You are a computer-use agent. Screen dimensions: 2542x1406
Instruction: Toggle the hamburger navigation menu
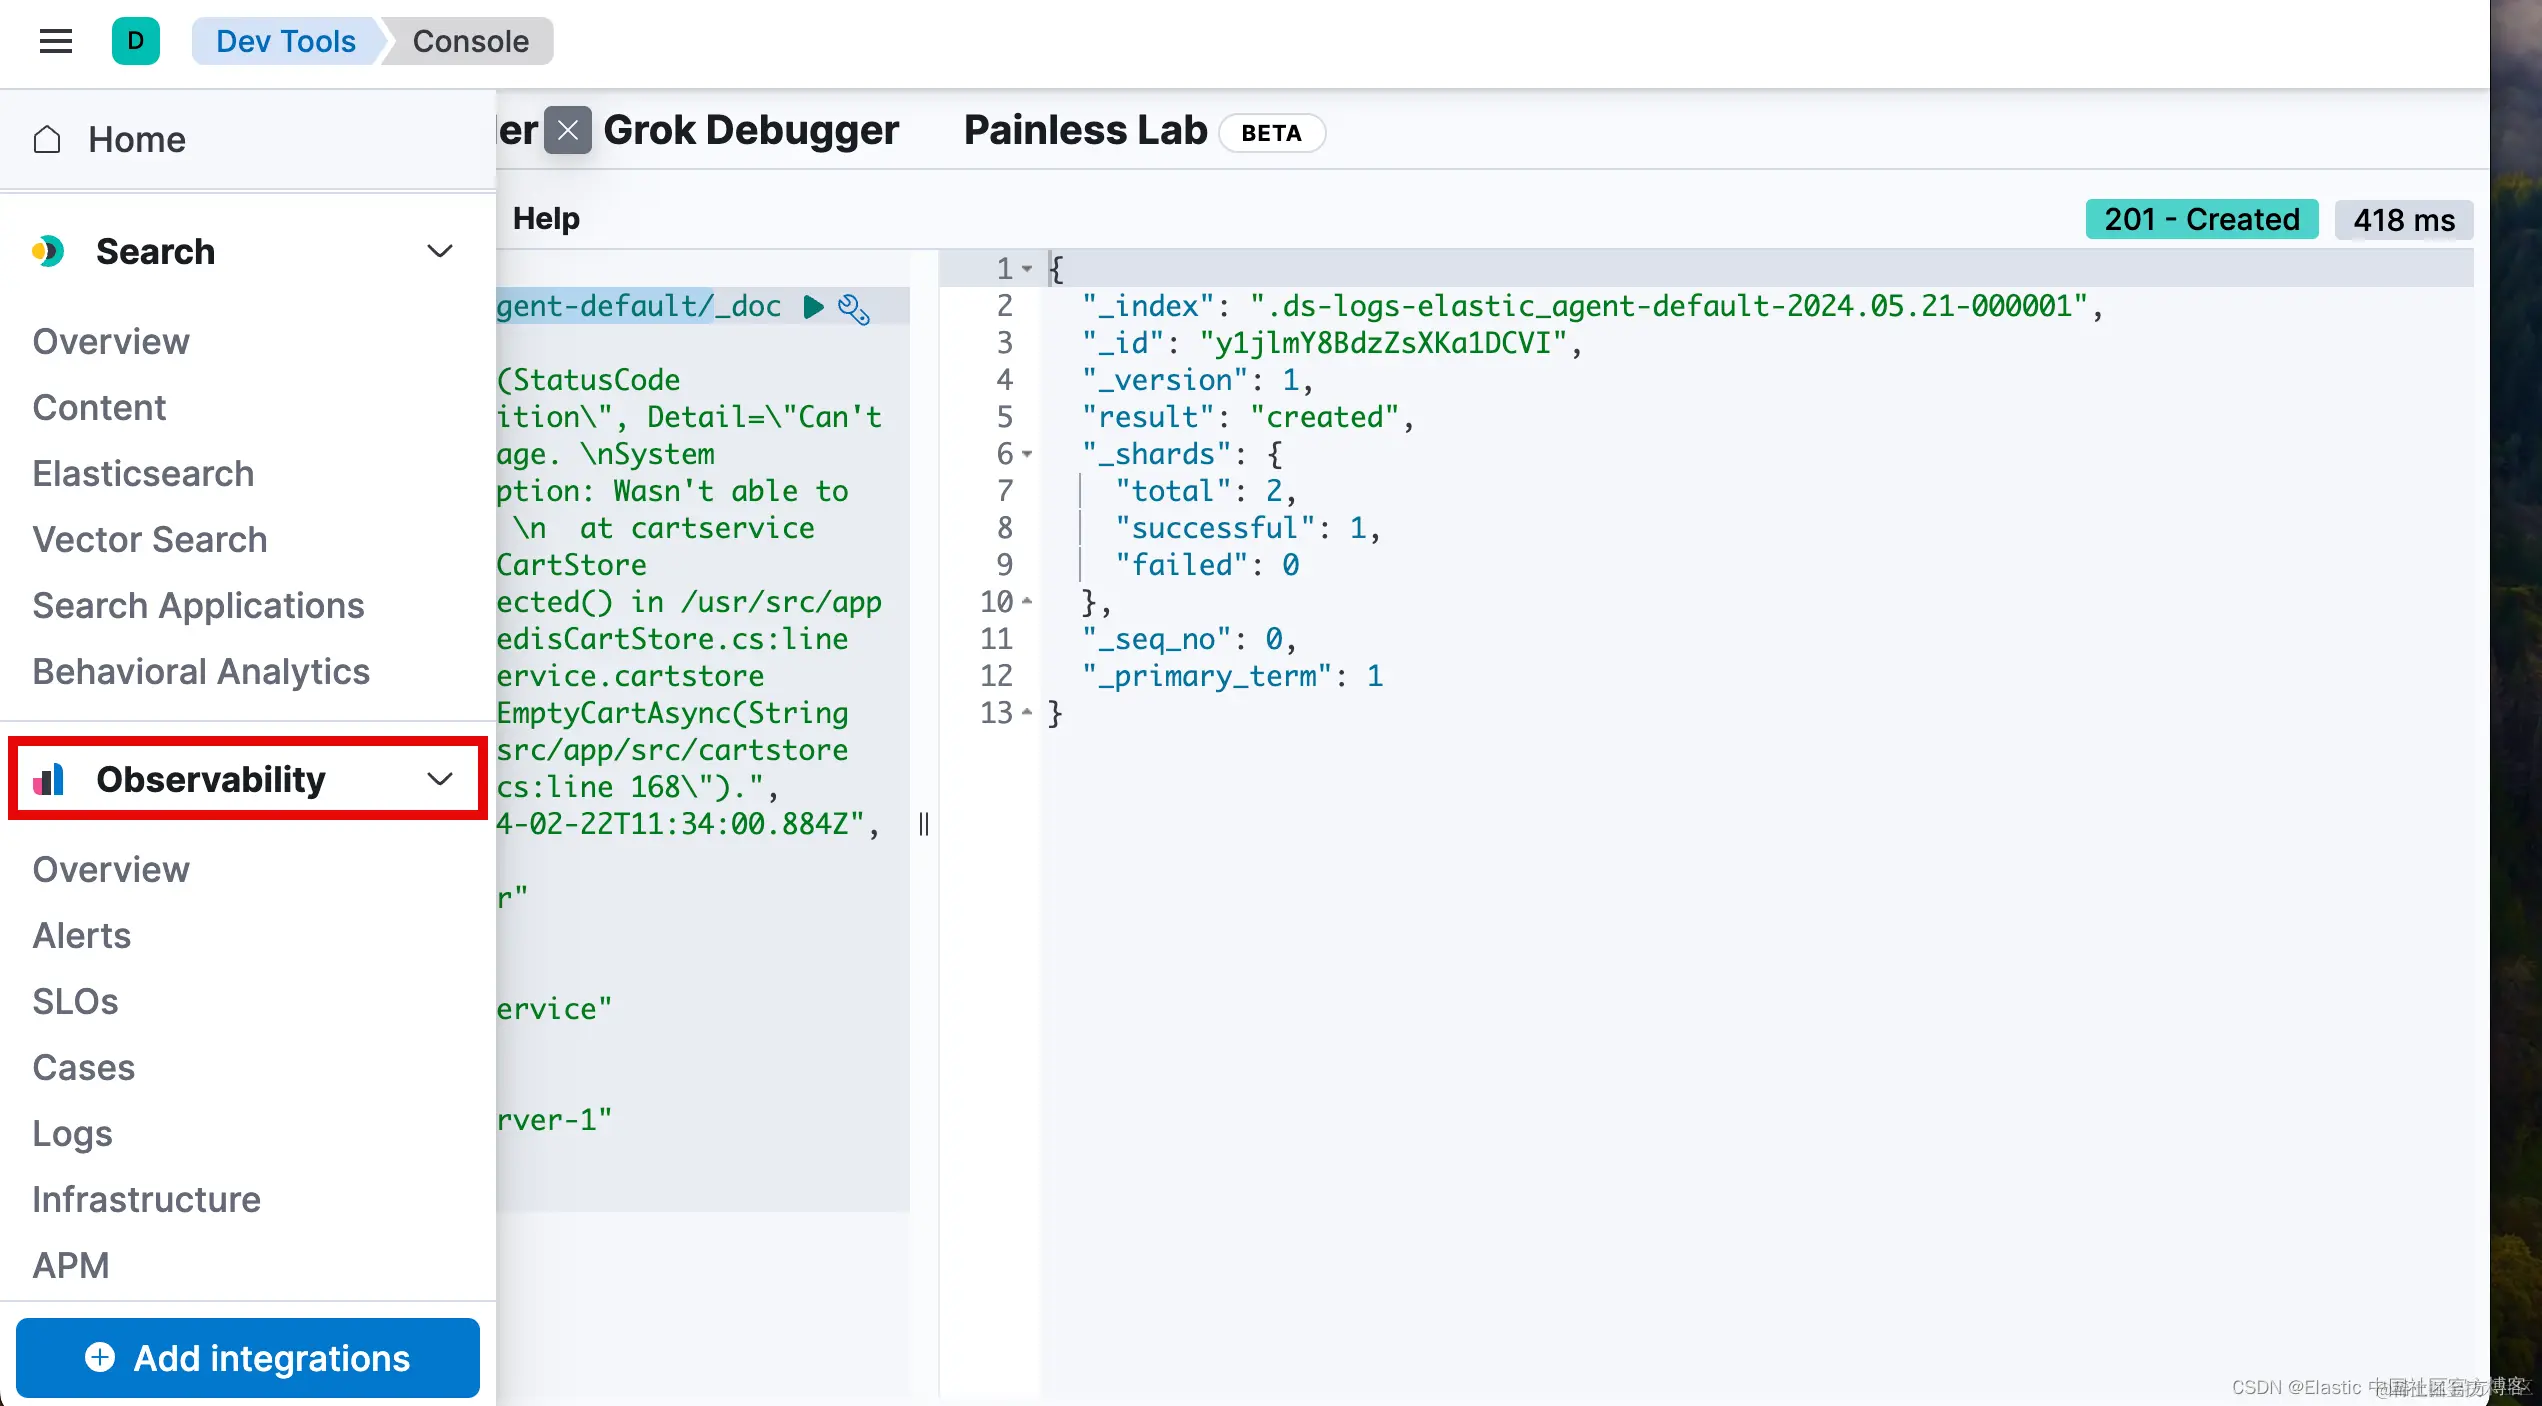pyautogui.click(x=56, y=41)
